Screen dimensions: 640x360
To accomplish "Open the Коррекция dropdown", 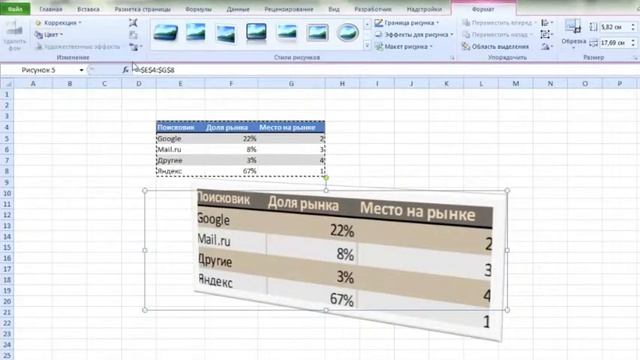I will [x=58, y=23].
